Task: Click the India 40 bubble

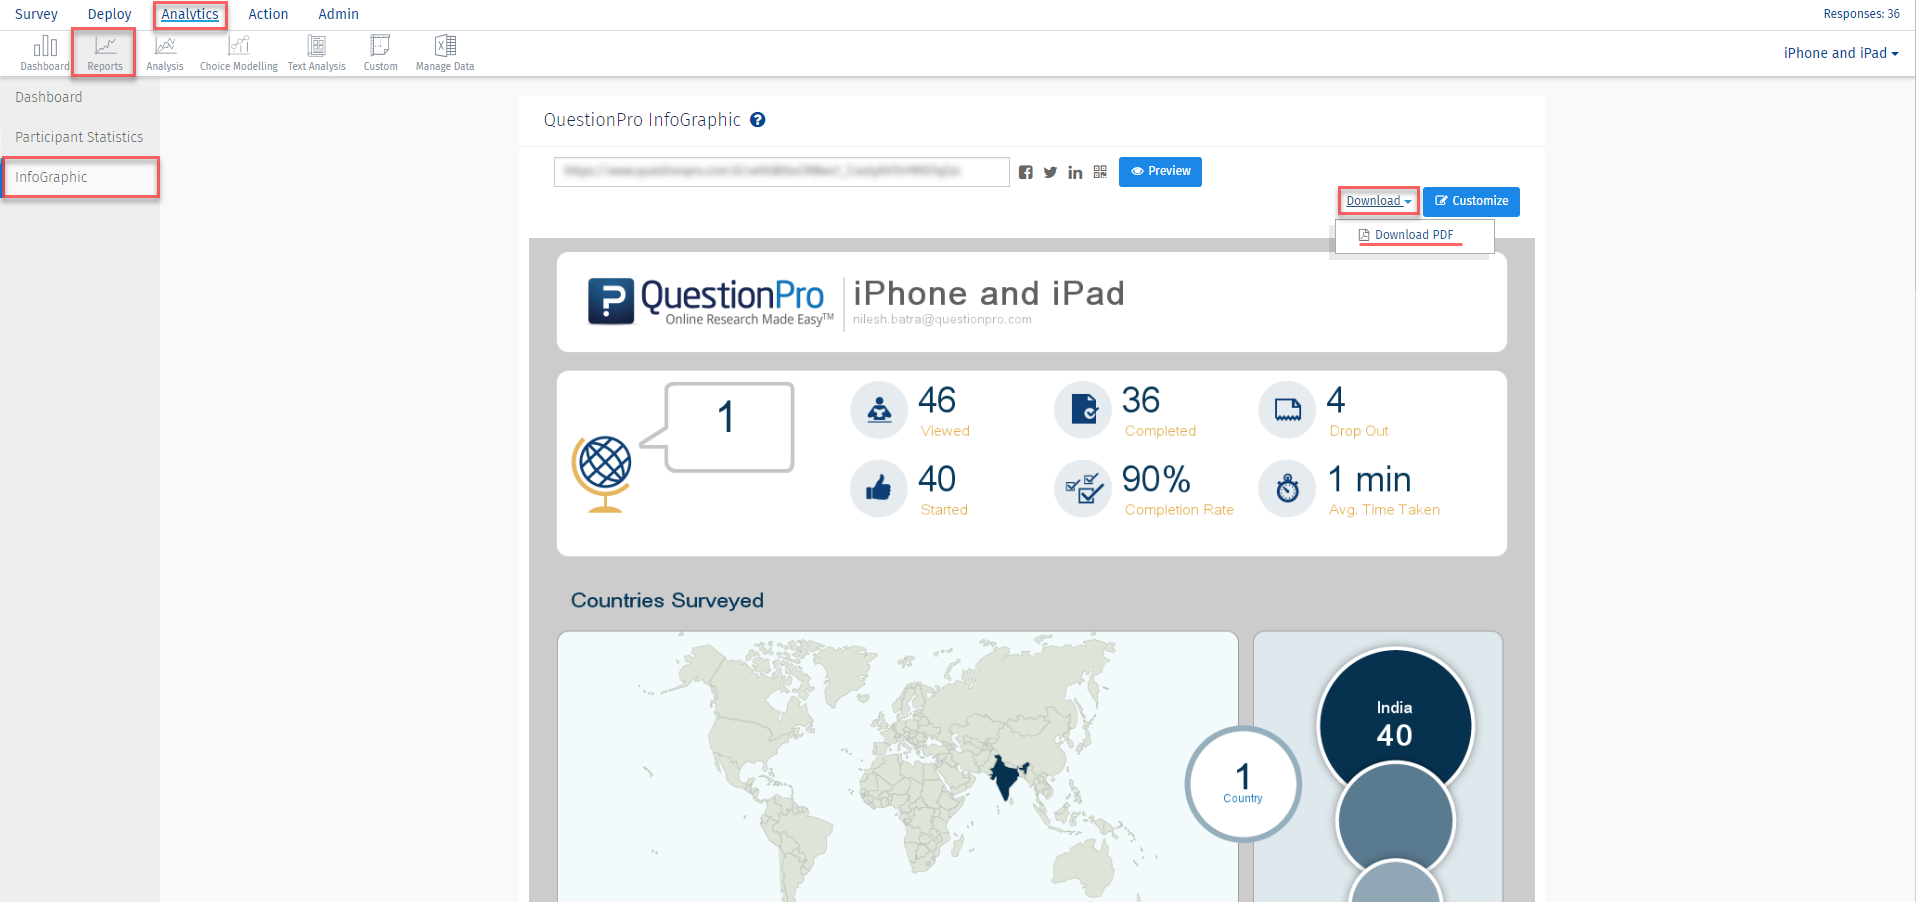Action: [1395, 723]
